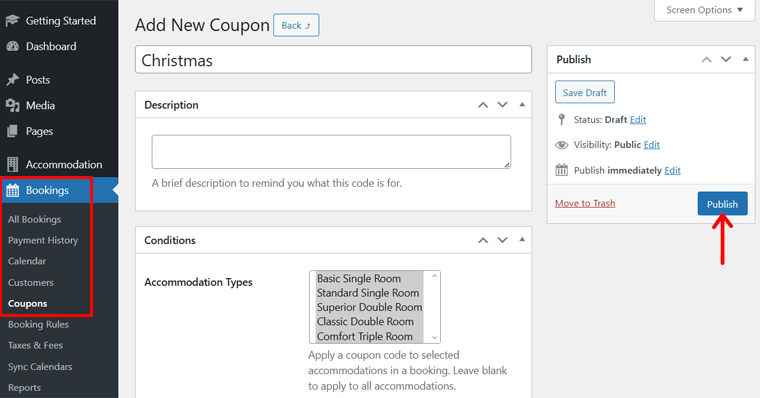Collapse the Publish panel
The image size is (760, 398).
pos(745,59)
